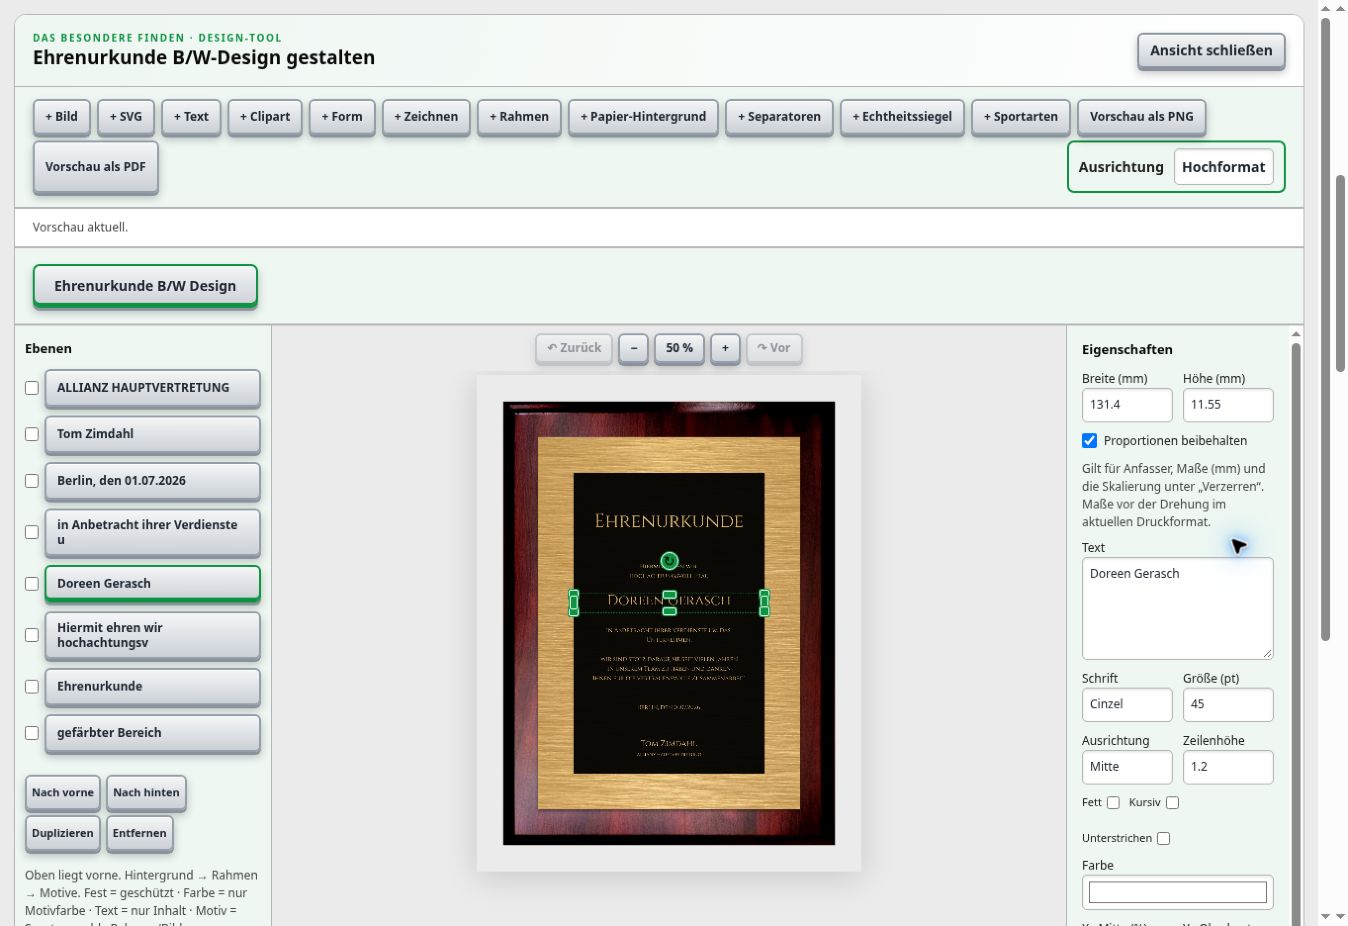
Task: Delete layer with Entfernen
Action: pos(140,833)
